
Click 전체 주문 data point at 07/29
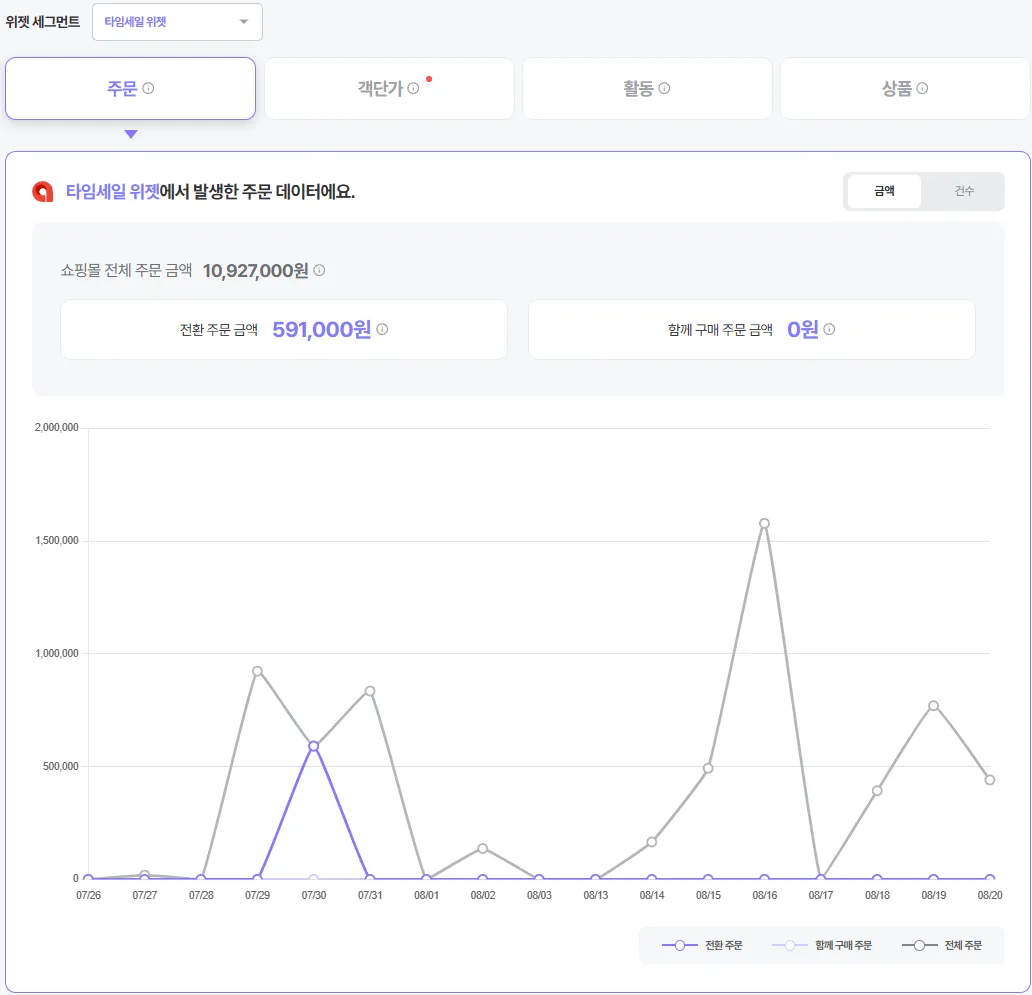coord(257,671)
